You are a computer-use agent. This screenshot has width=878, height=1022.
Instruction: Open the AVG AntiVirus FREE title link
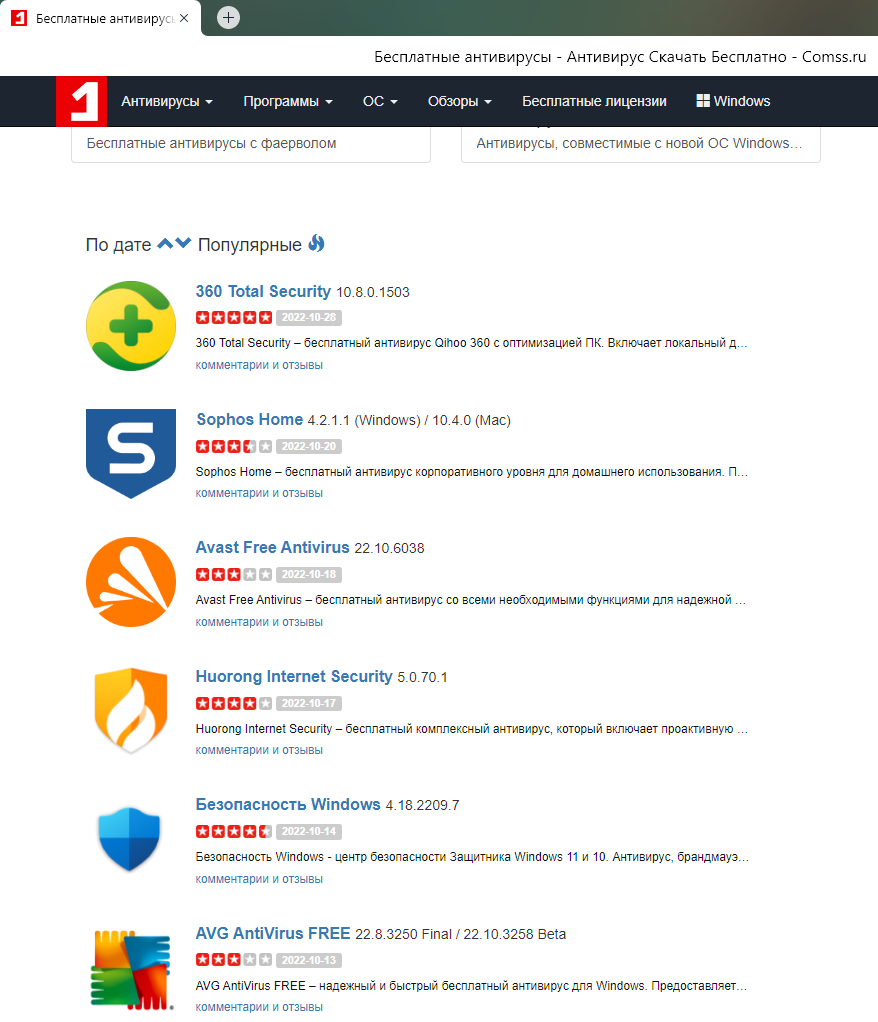click(x=273, y=933)
